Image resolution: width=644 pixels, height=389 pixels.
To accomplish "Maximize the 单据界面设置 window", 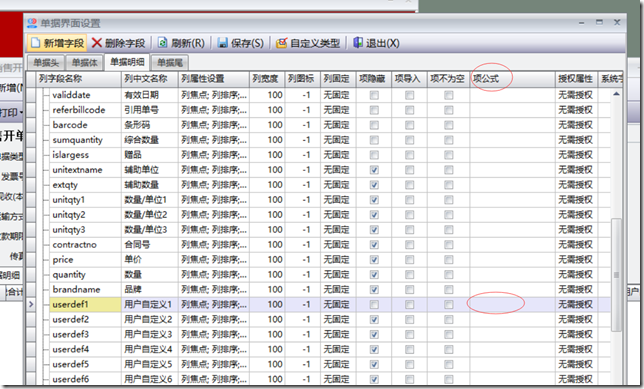I will 599,22.
